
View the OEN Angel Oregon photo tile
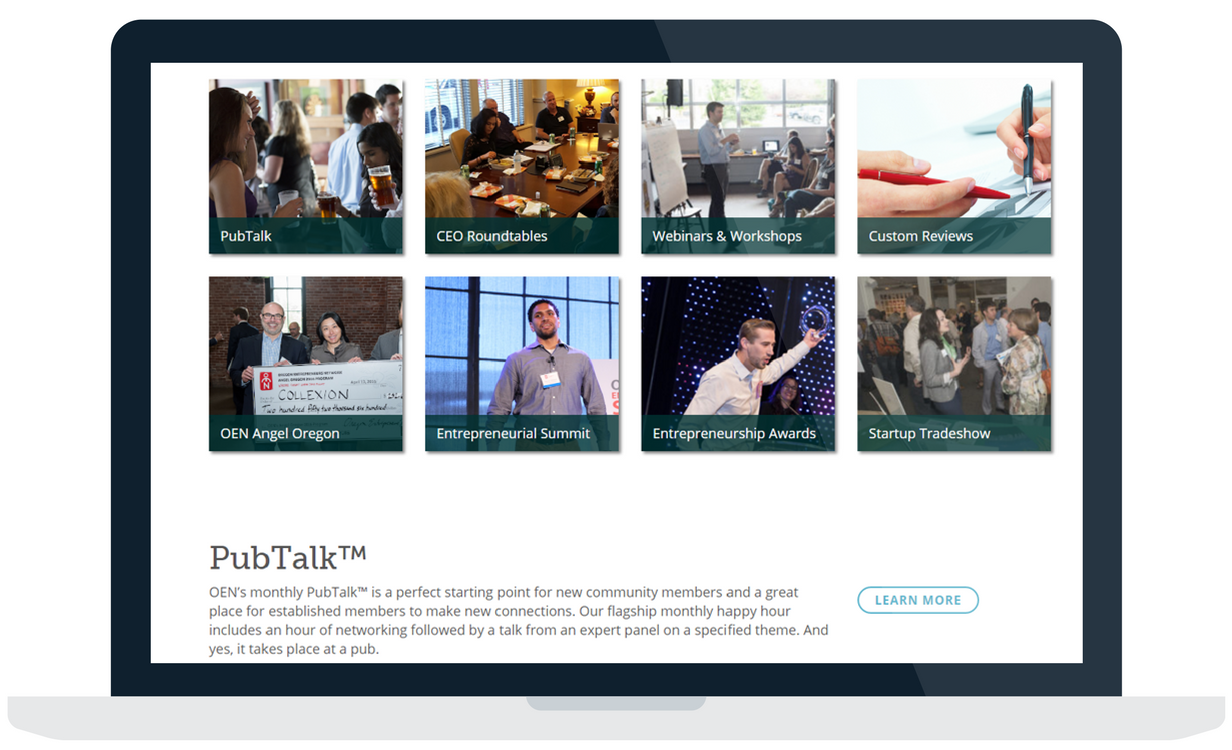pyautogui.click(x=306, y=364)
